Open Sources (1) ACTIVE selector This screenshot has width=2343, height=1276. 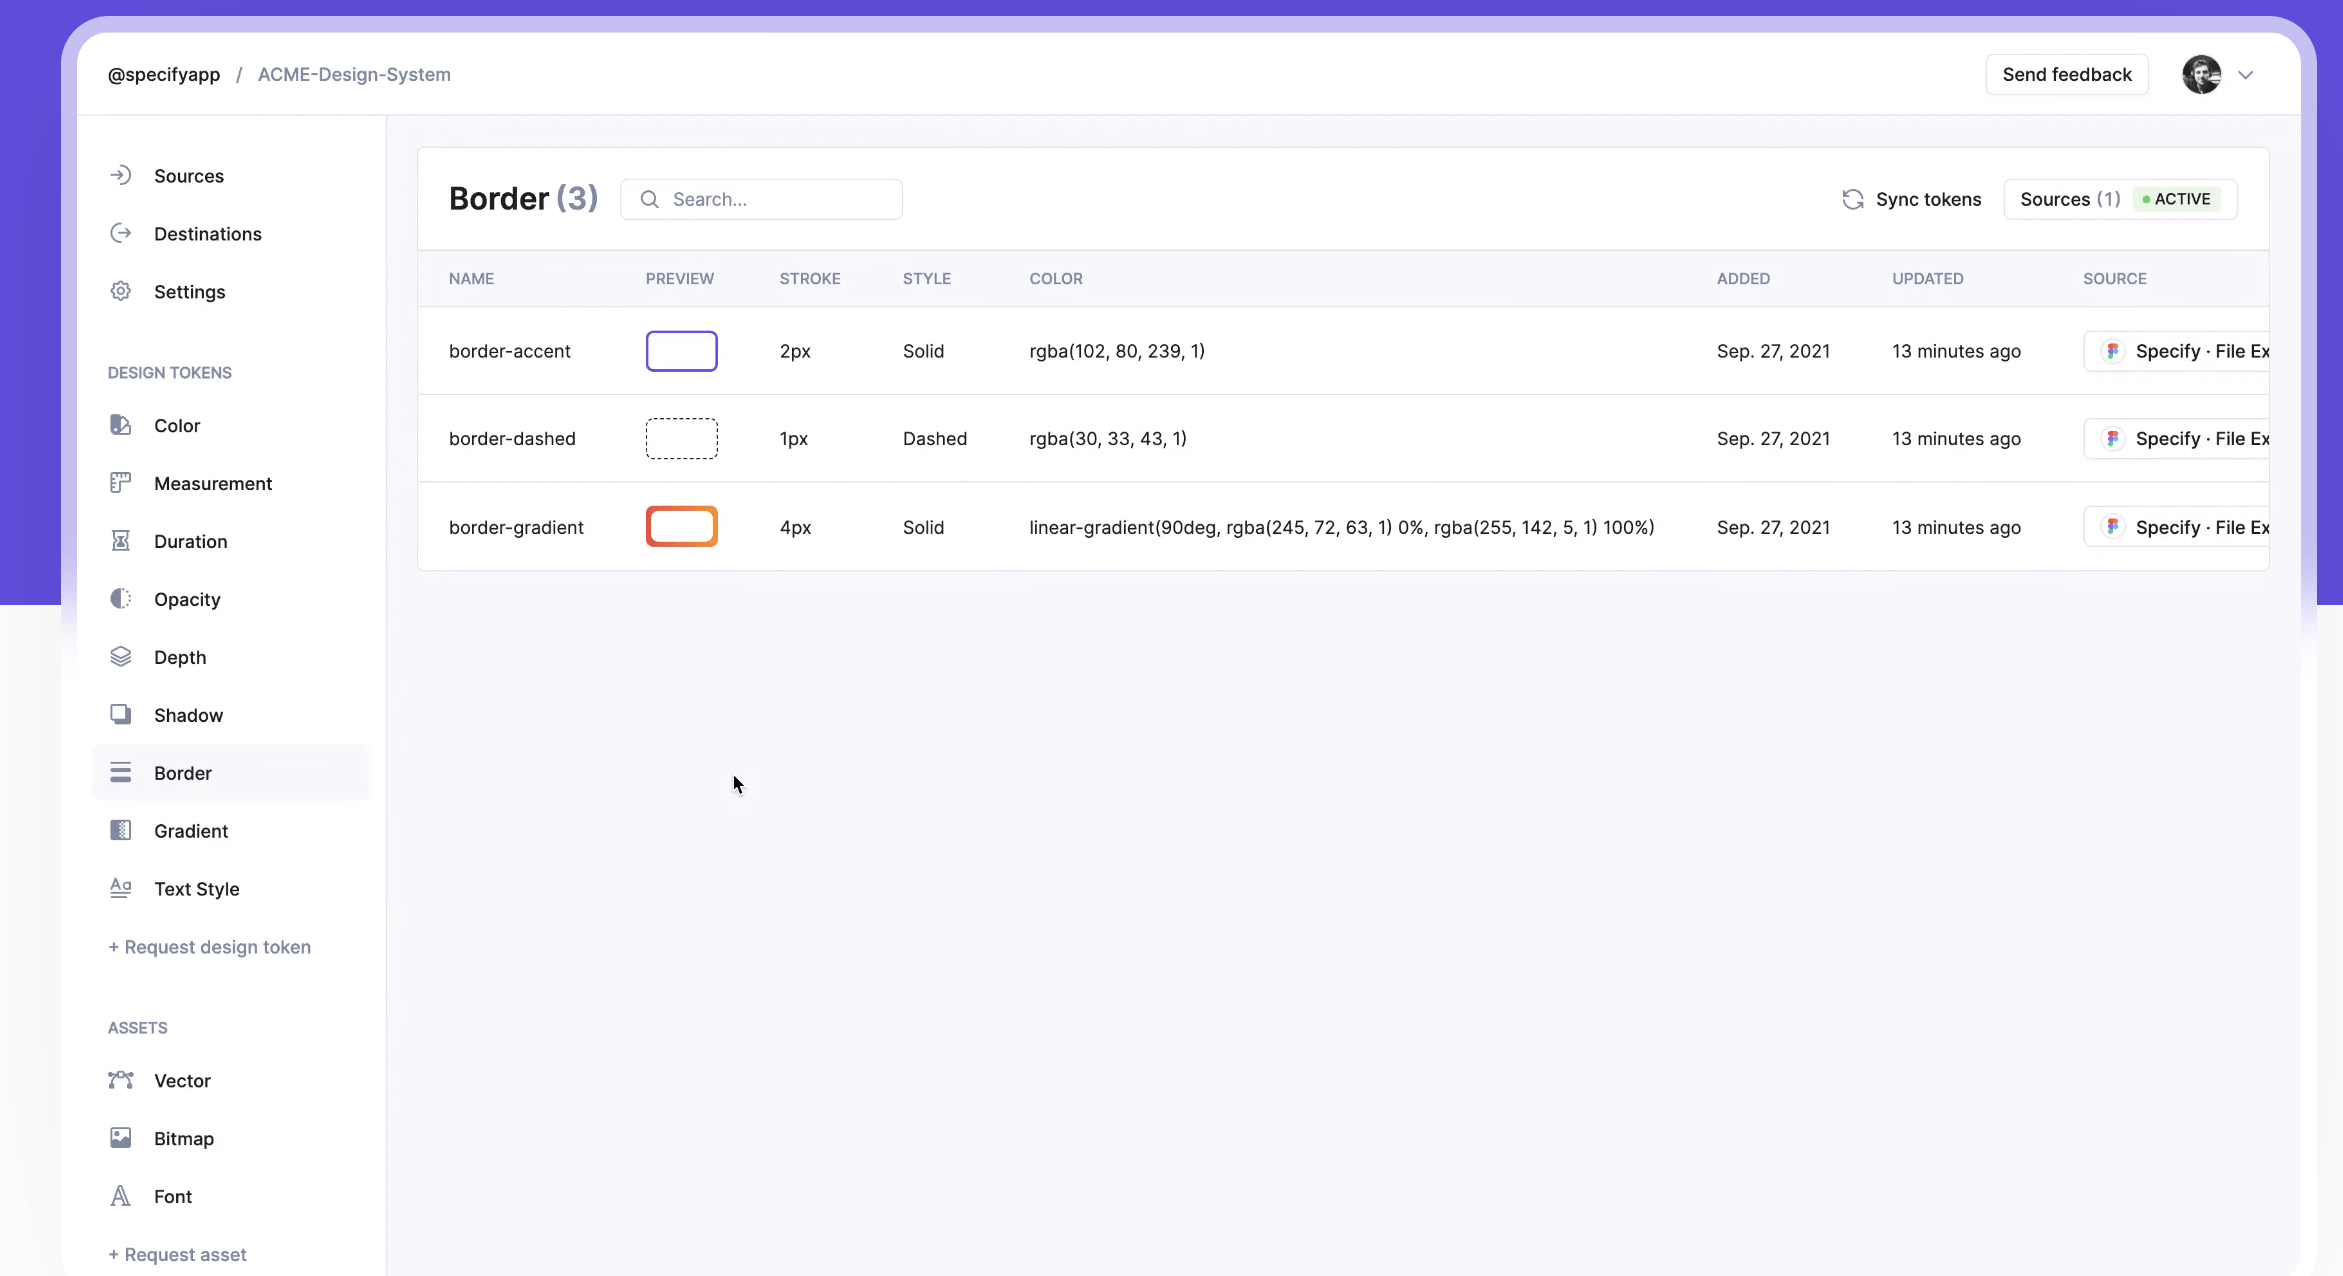(2120, 199)
